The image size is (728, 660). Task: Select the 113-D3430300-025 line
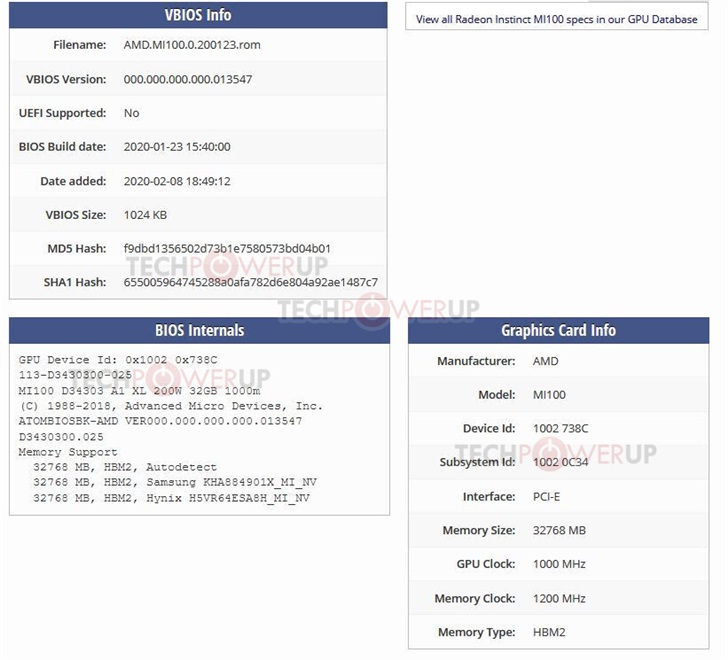coord(75,375)
